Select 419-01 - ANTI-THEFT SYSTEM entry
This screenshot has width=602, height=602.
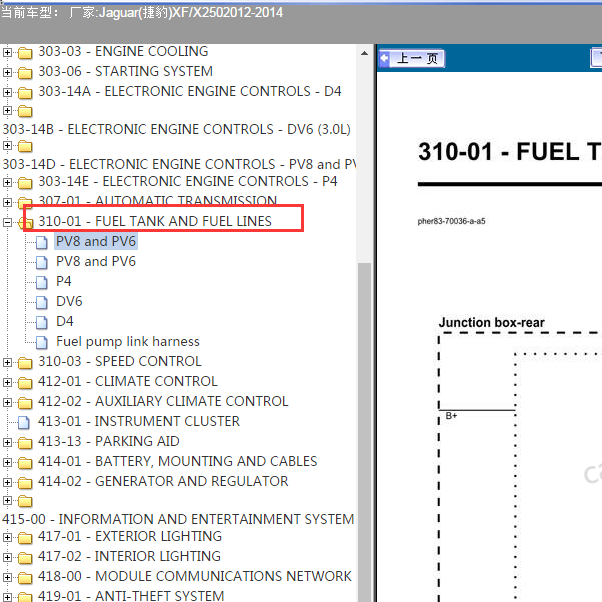coord(131,596)
